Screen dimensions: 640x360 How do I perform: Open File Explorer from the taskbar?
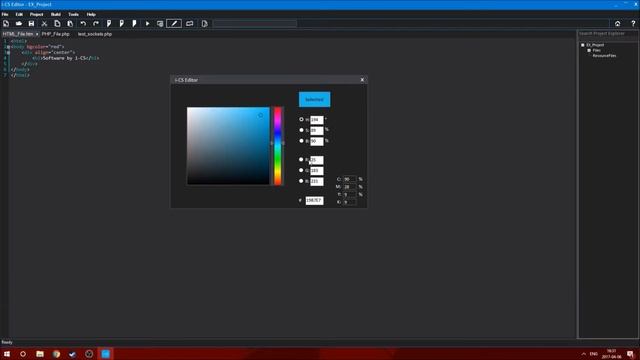40,354
